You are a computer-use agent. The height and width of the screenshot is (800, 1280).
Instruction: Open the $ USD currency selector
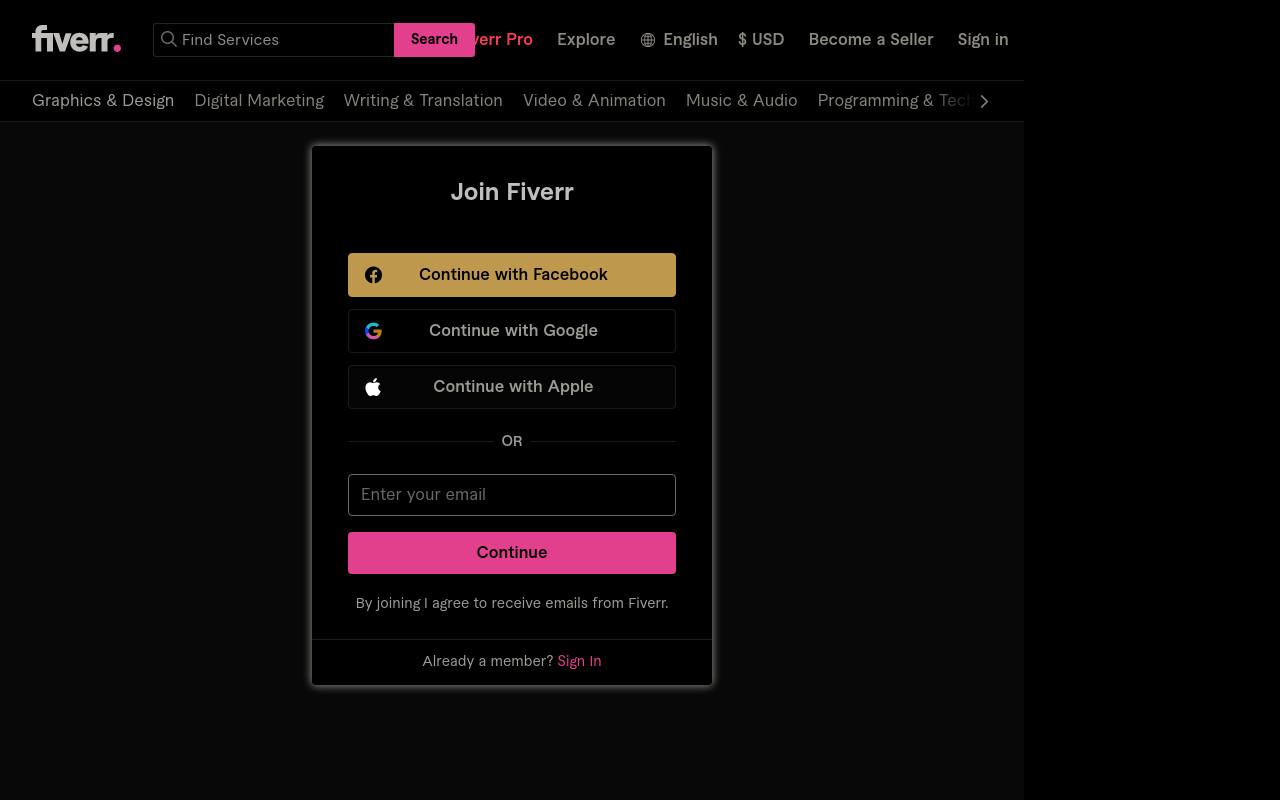761,40
